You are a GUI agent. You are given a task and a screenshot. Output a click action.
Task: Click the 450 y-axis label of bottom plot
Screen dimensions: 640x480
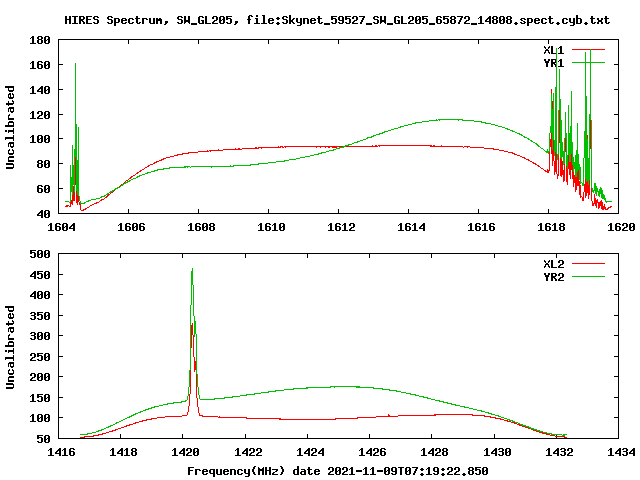tap(40, 275)
